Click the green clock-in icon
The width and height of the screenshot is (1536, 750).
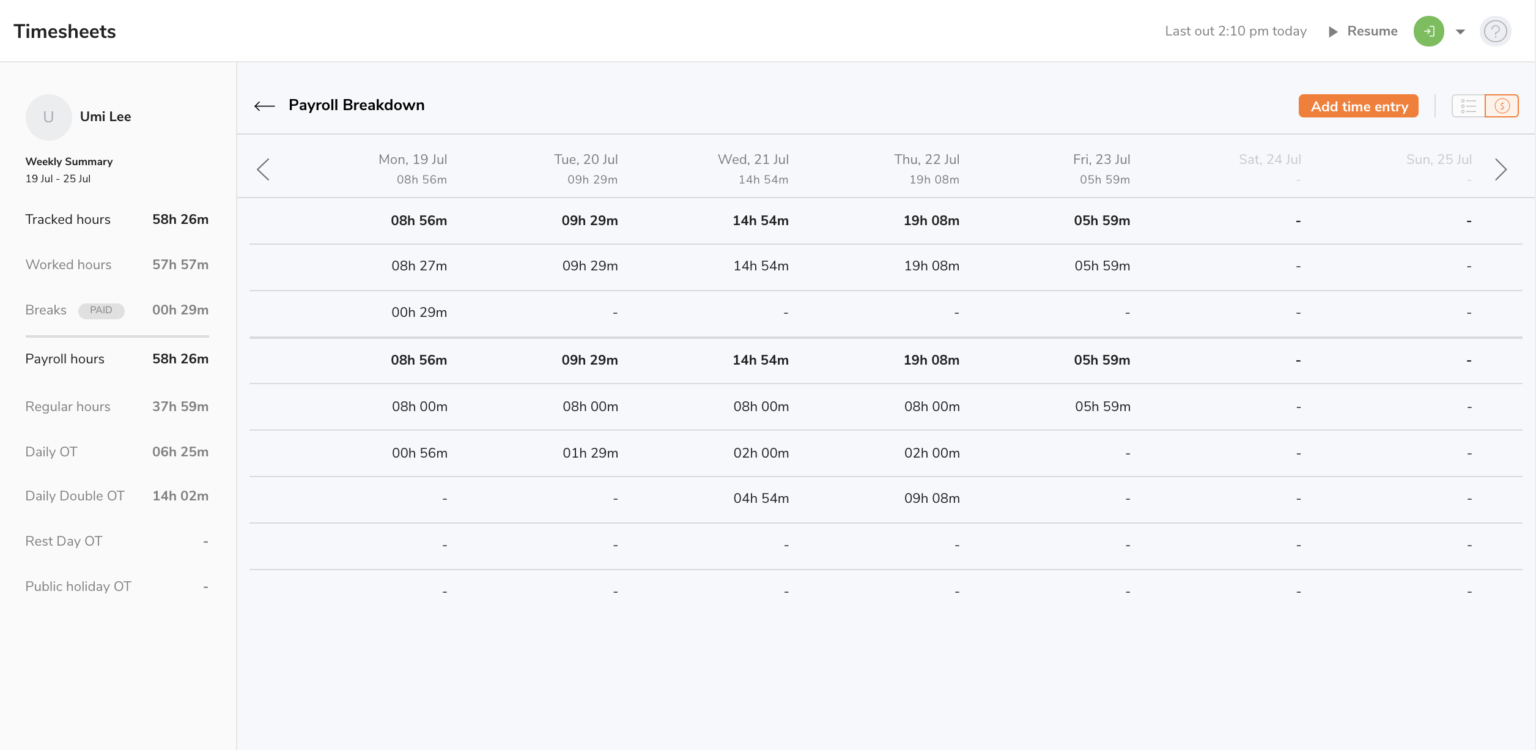1428,31
